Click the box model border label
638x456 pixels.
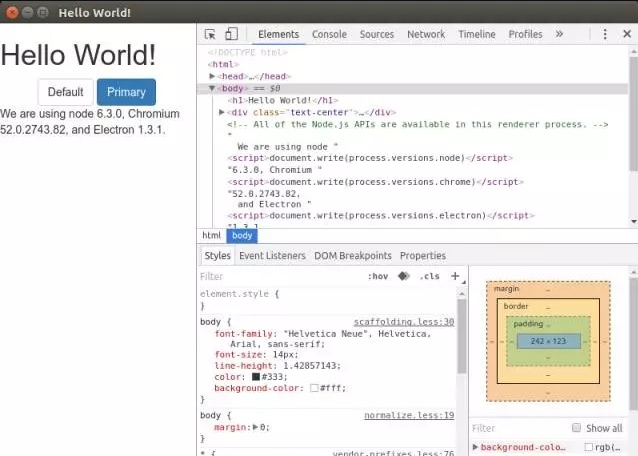516,306
